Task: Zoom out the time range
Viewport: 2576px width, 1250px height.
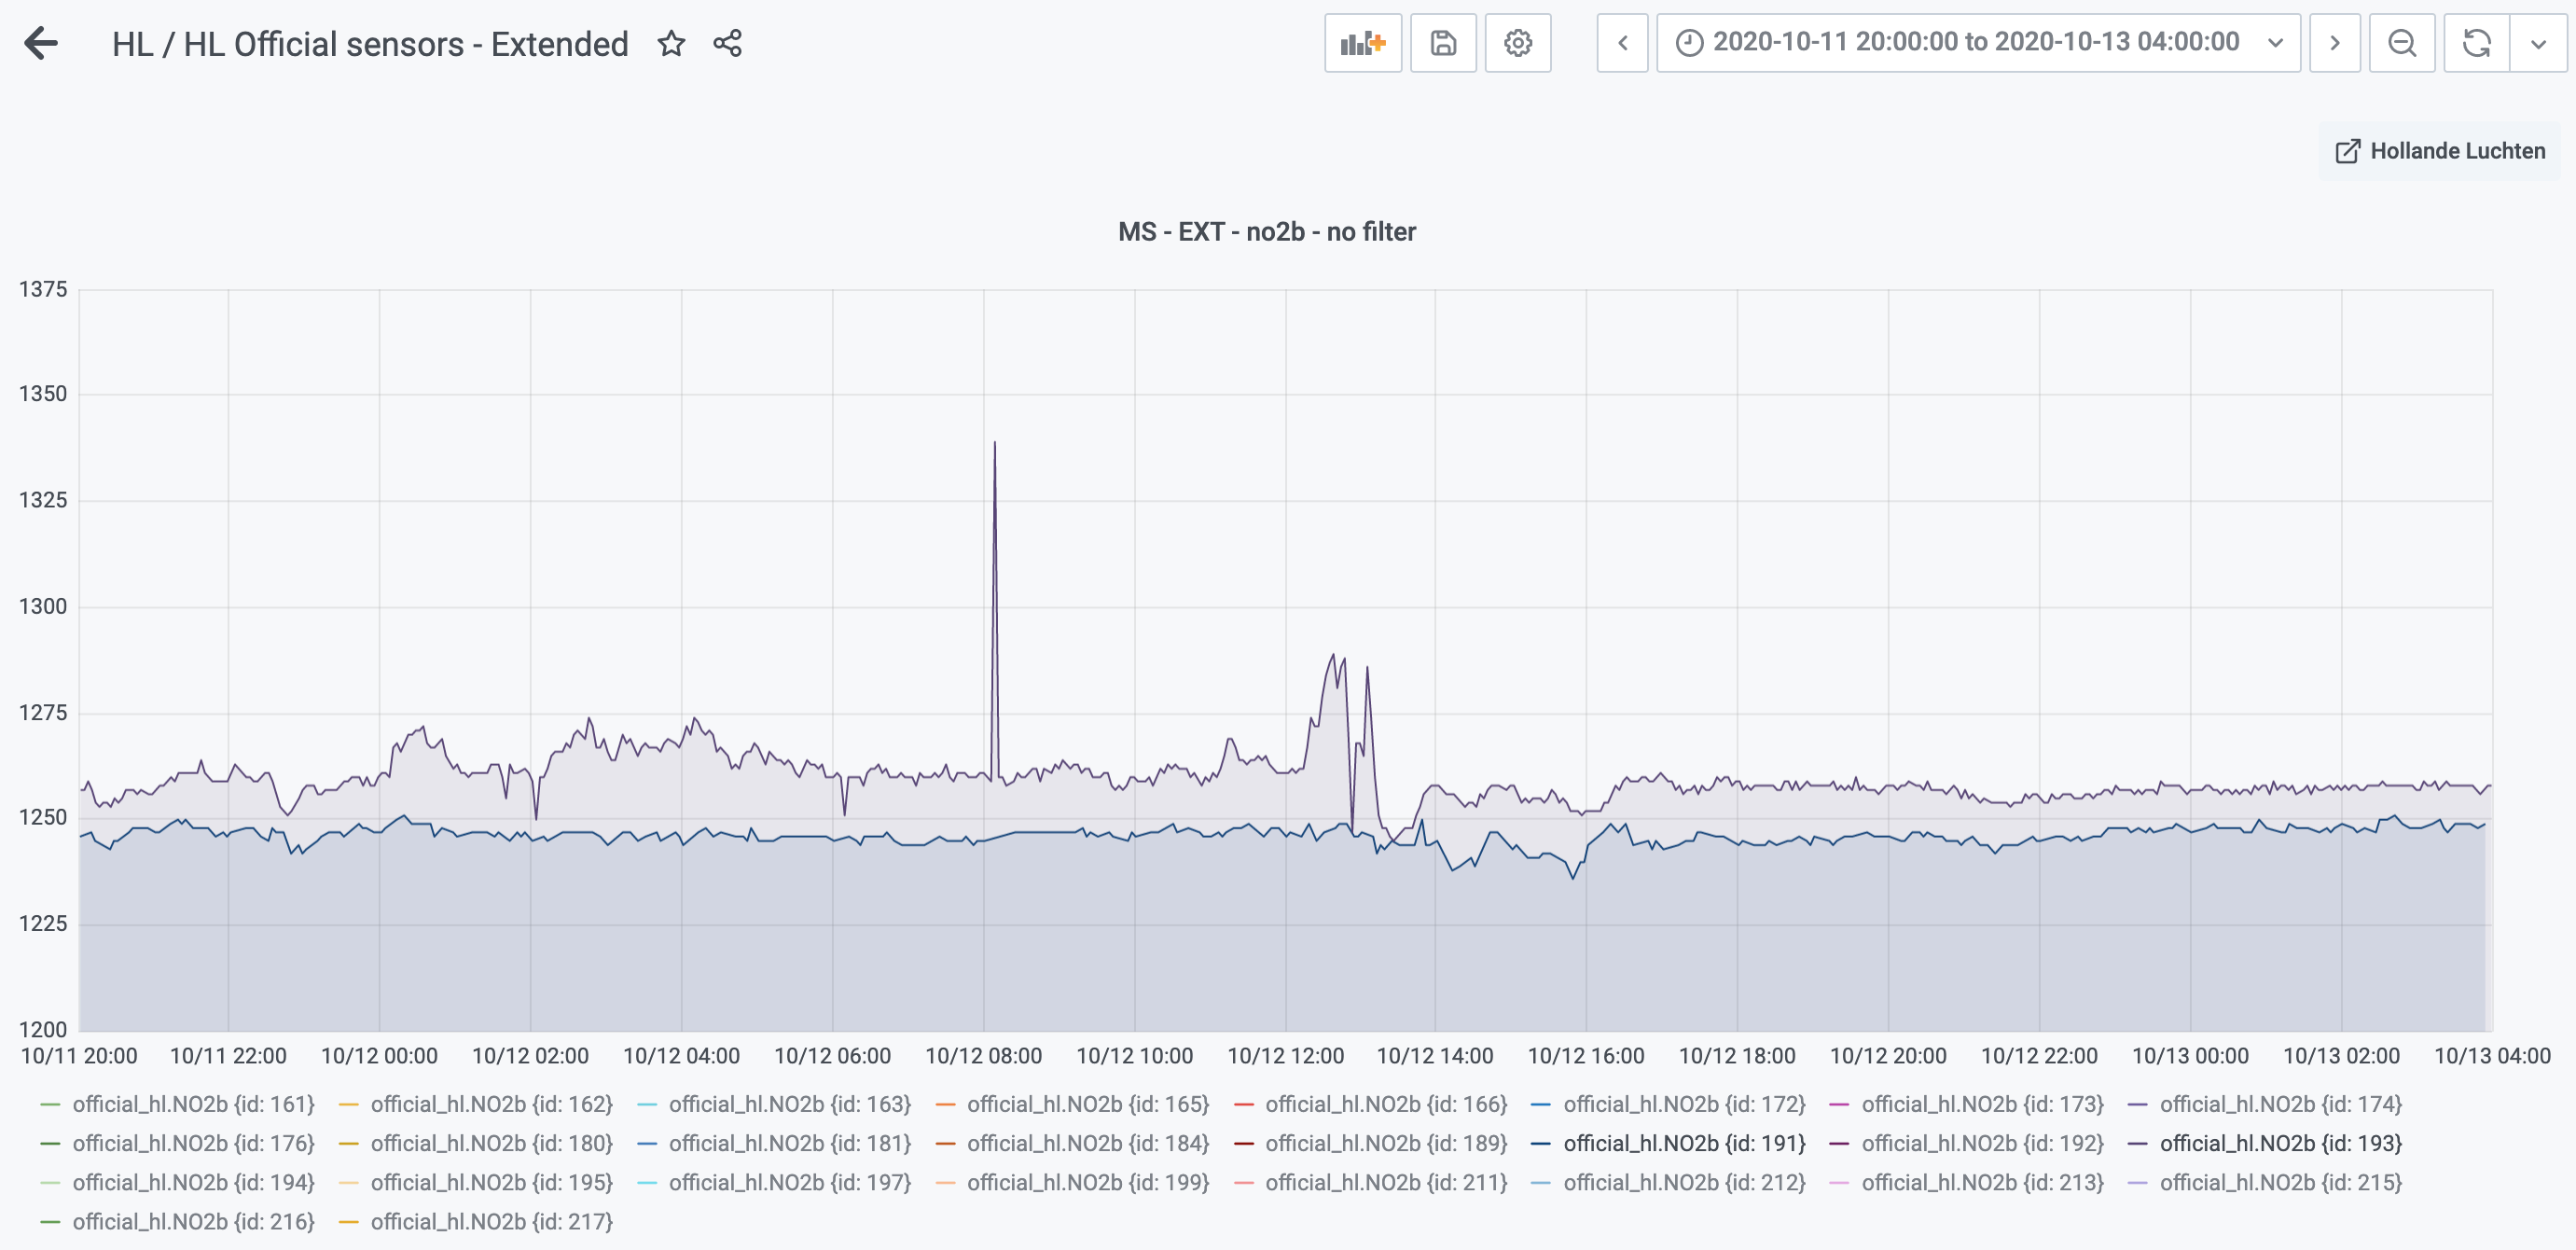Action: [x=2401, y=43]
